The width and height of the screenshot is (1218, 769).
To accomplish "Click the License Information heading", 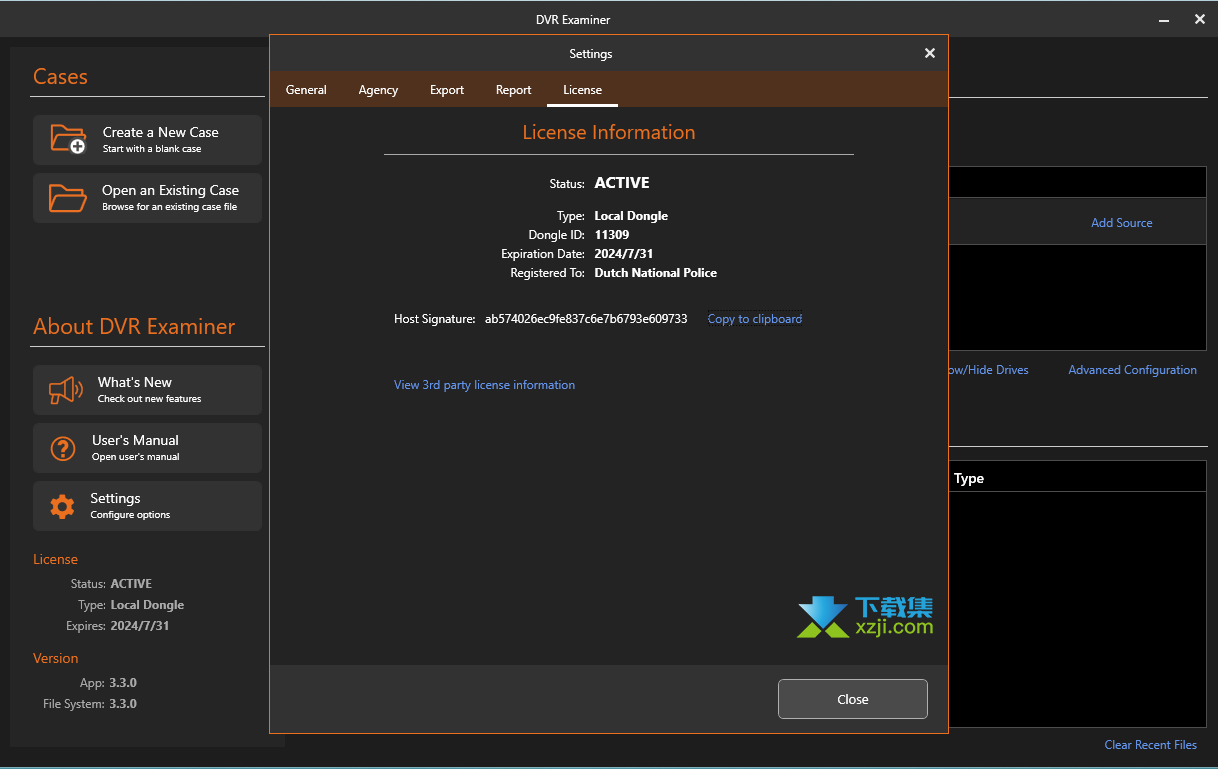I will [609, 132].
